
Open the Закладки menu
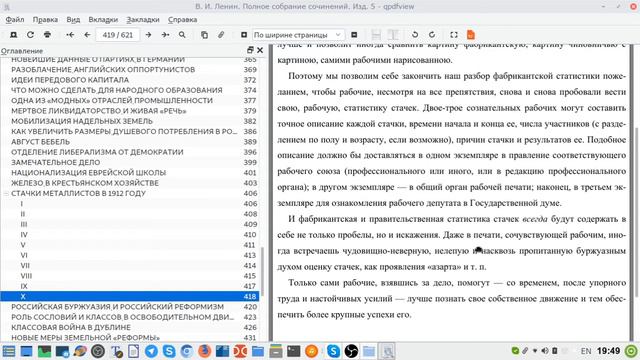click(143, 20)
